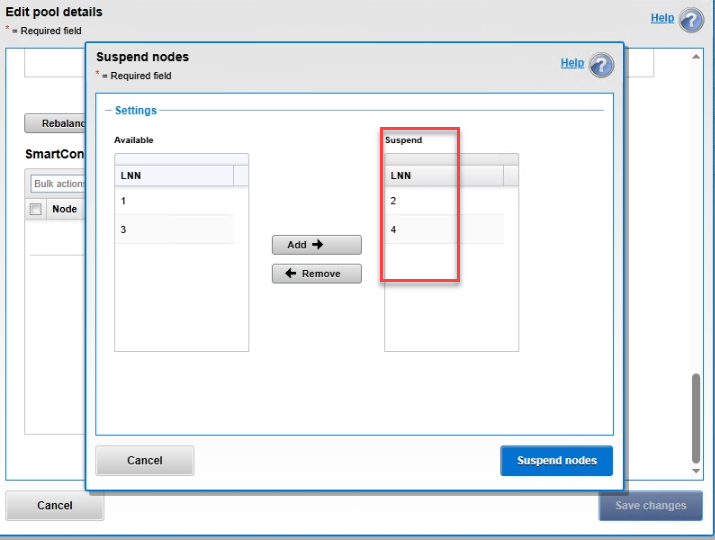The image size is (715, 540).
Task: Click the scrollbar down arrow
Action: tap(697, 470)
